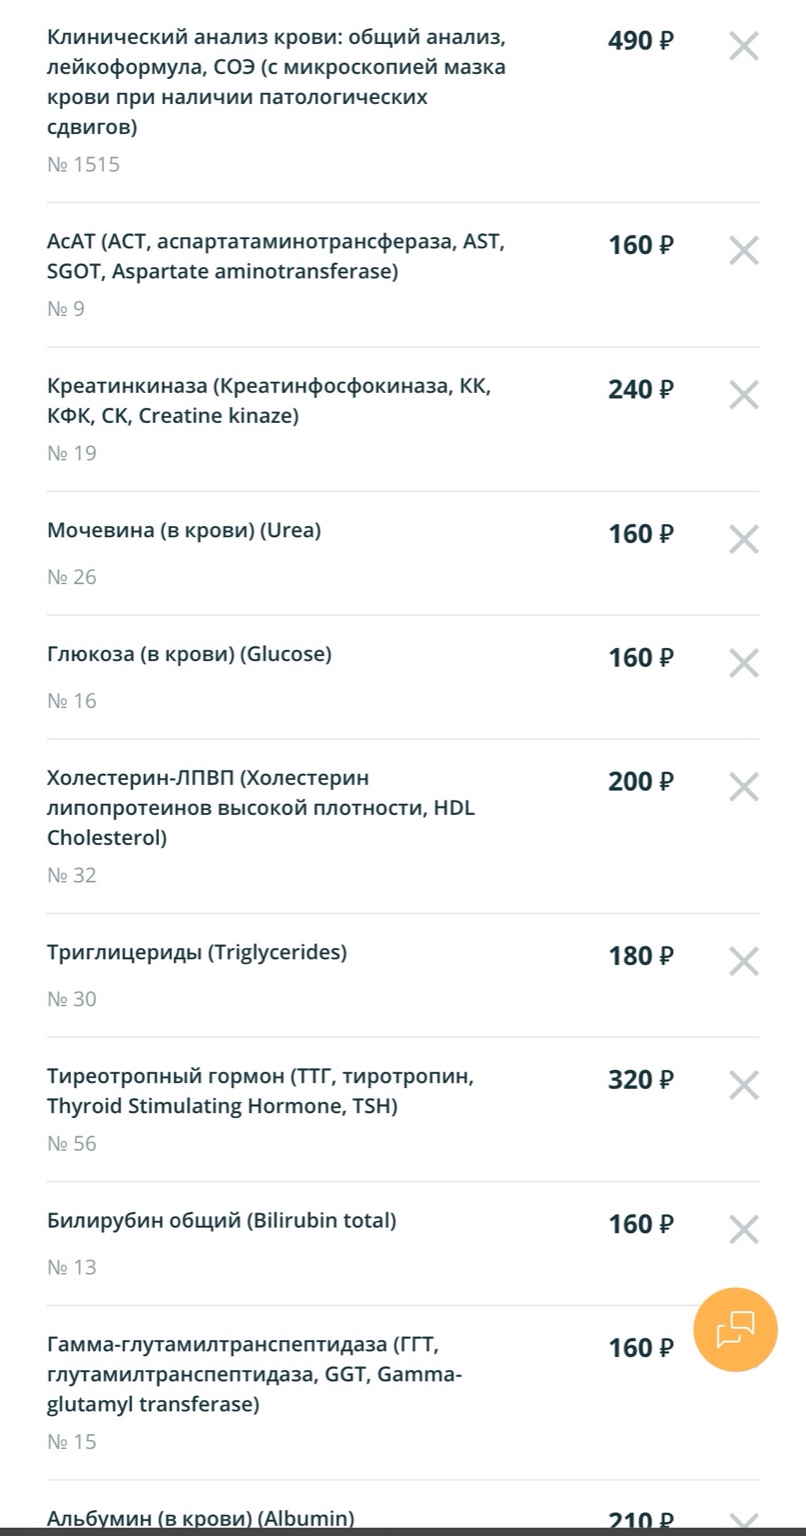Remove the clinical blood analysis item

743,46
